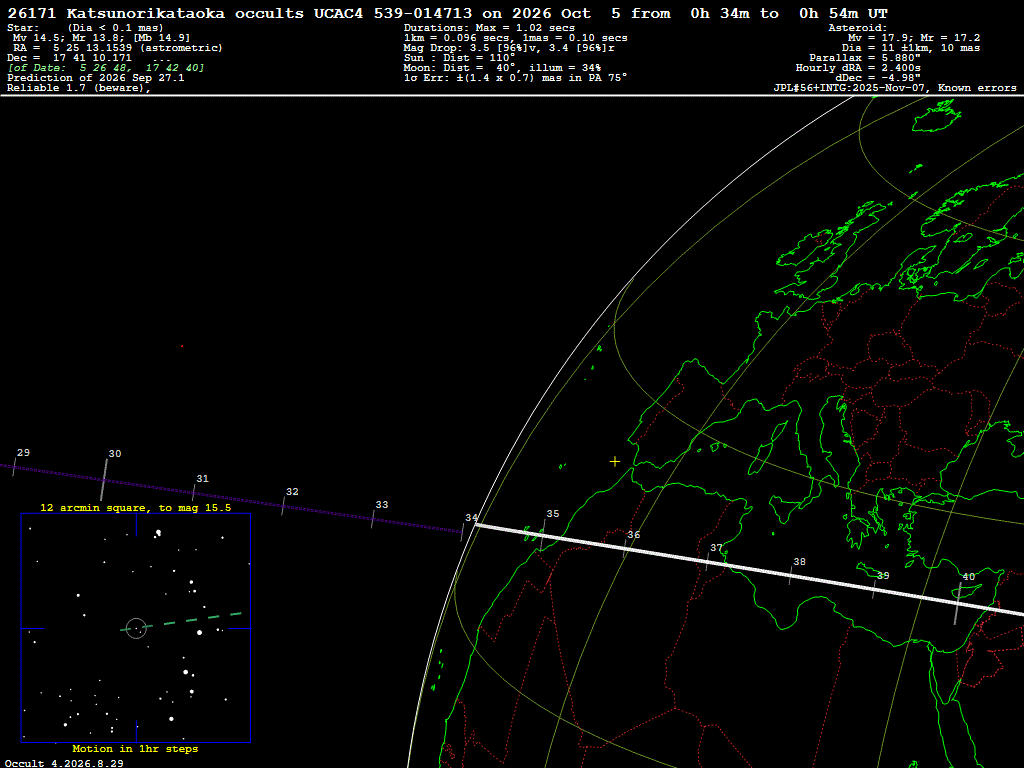Click the minute 32 tick on dotted path
The width and height of the screenshot is (1024, 768).
[x=283, y=505]
